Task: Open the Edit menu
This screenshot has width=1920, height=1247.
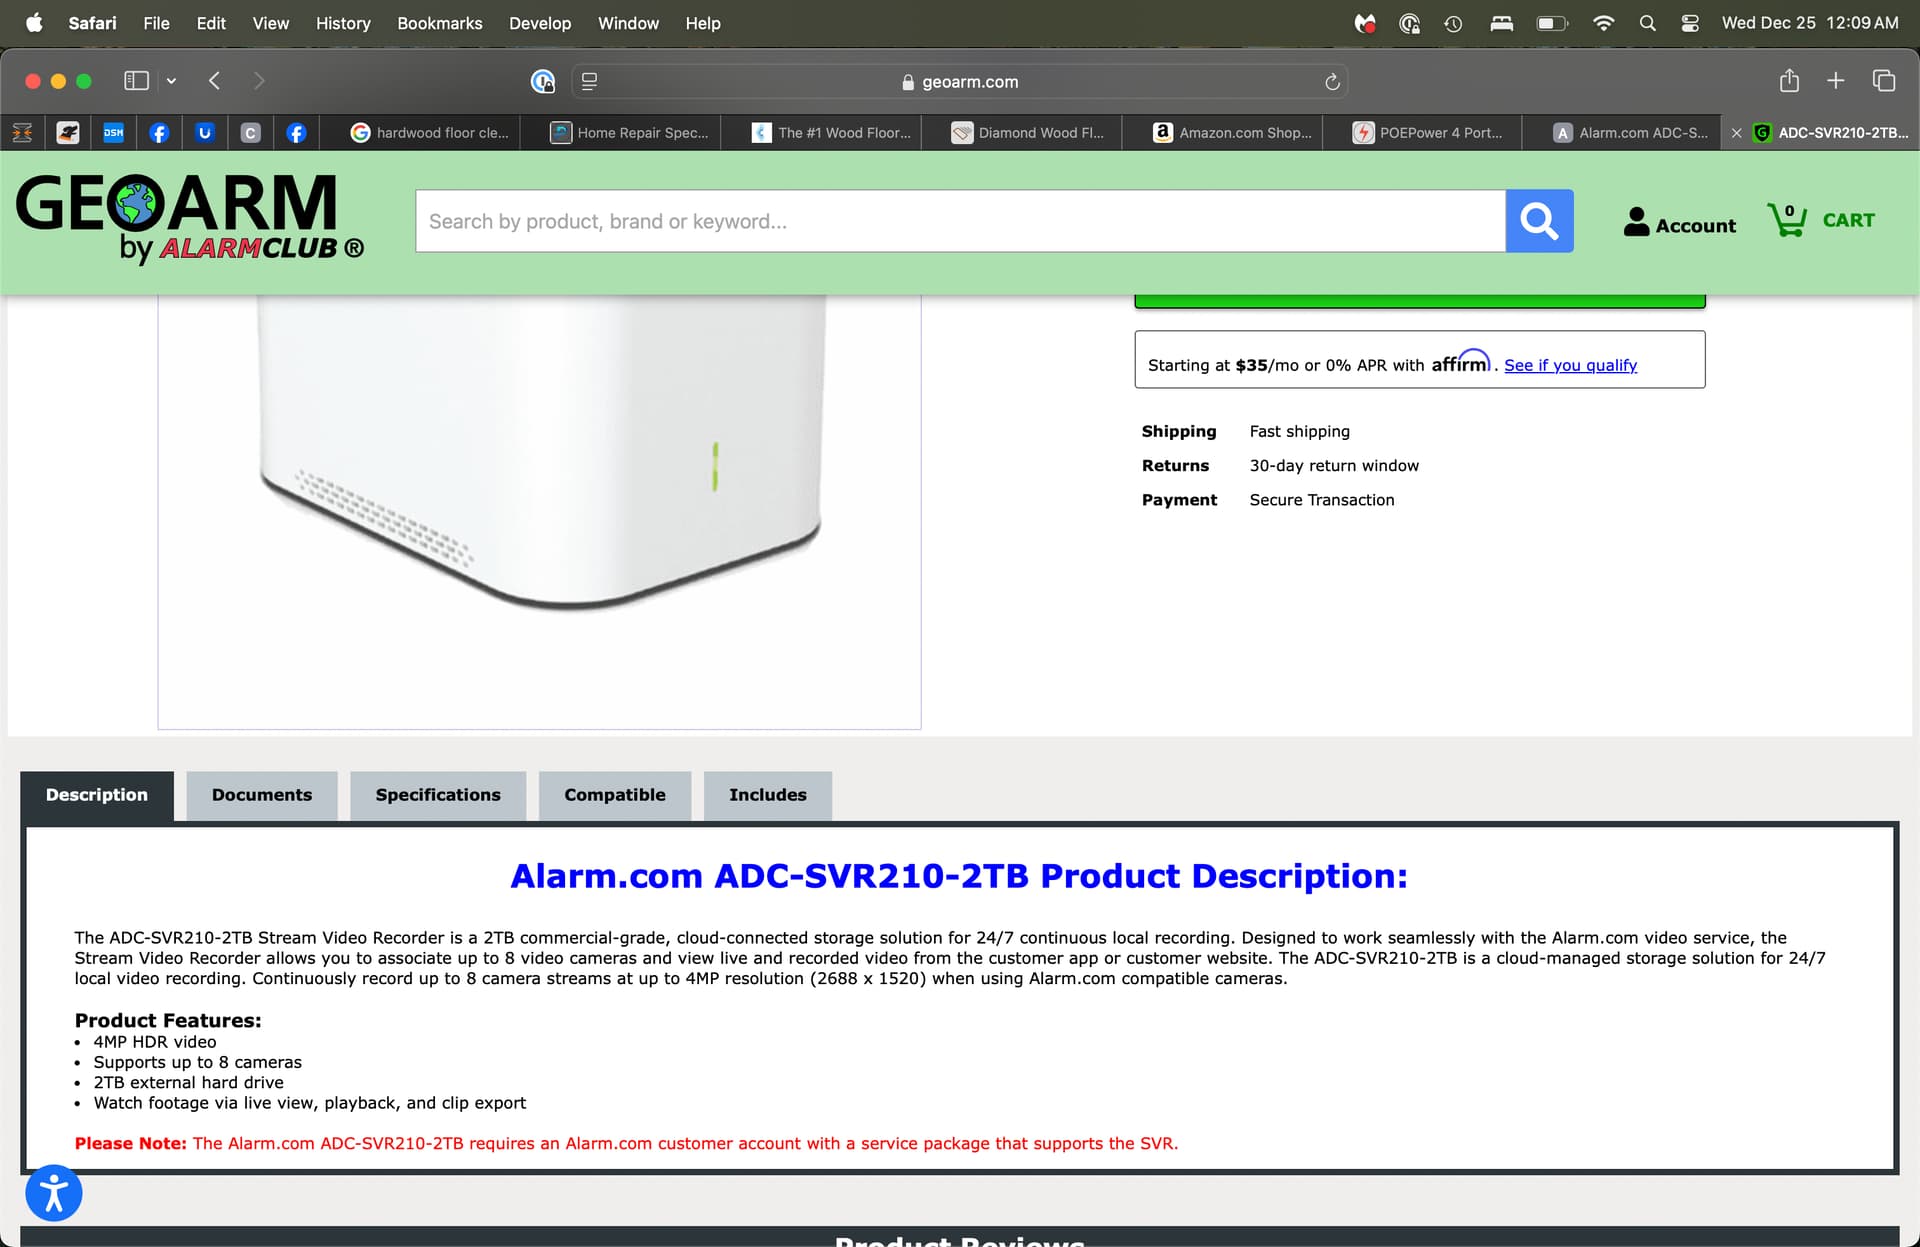Action: [x=211, y=23]
